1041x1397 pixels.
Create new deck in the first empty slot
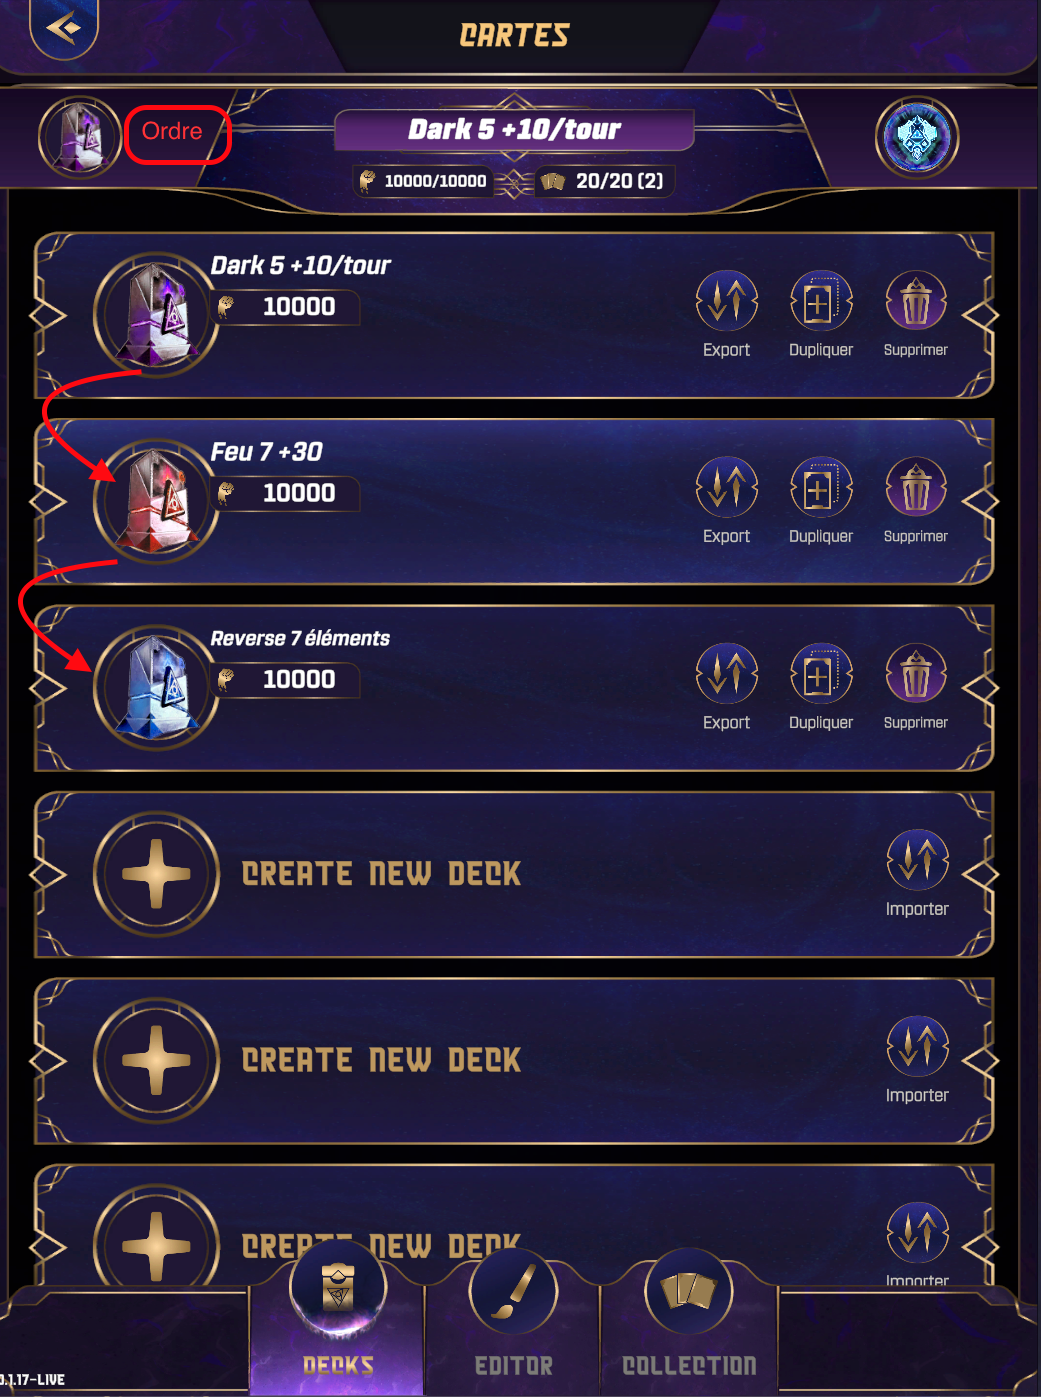point(156,874)
